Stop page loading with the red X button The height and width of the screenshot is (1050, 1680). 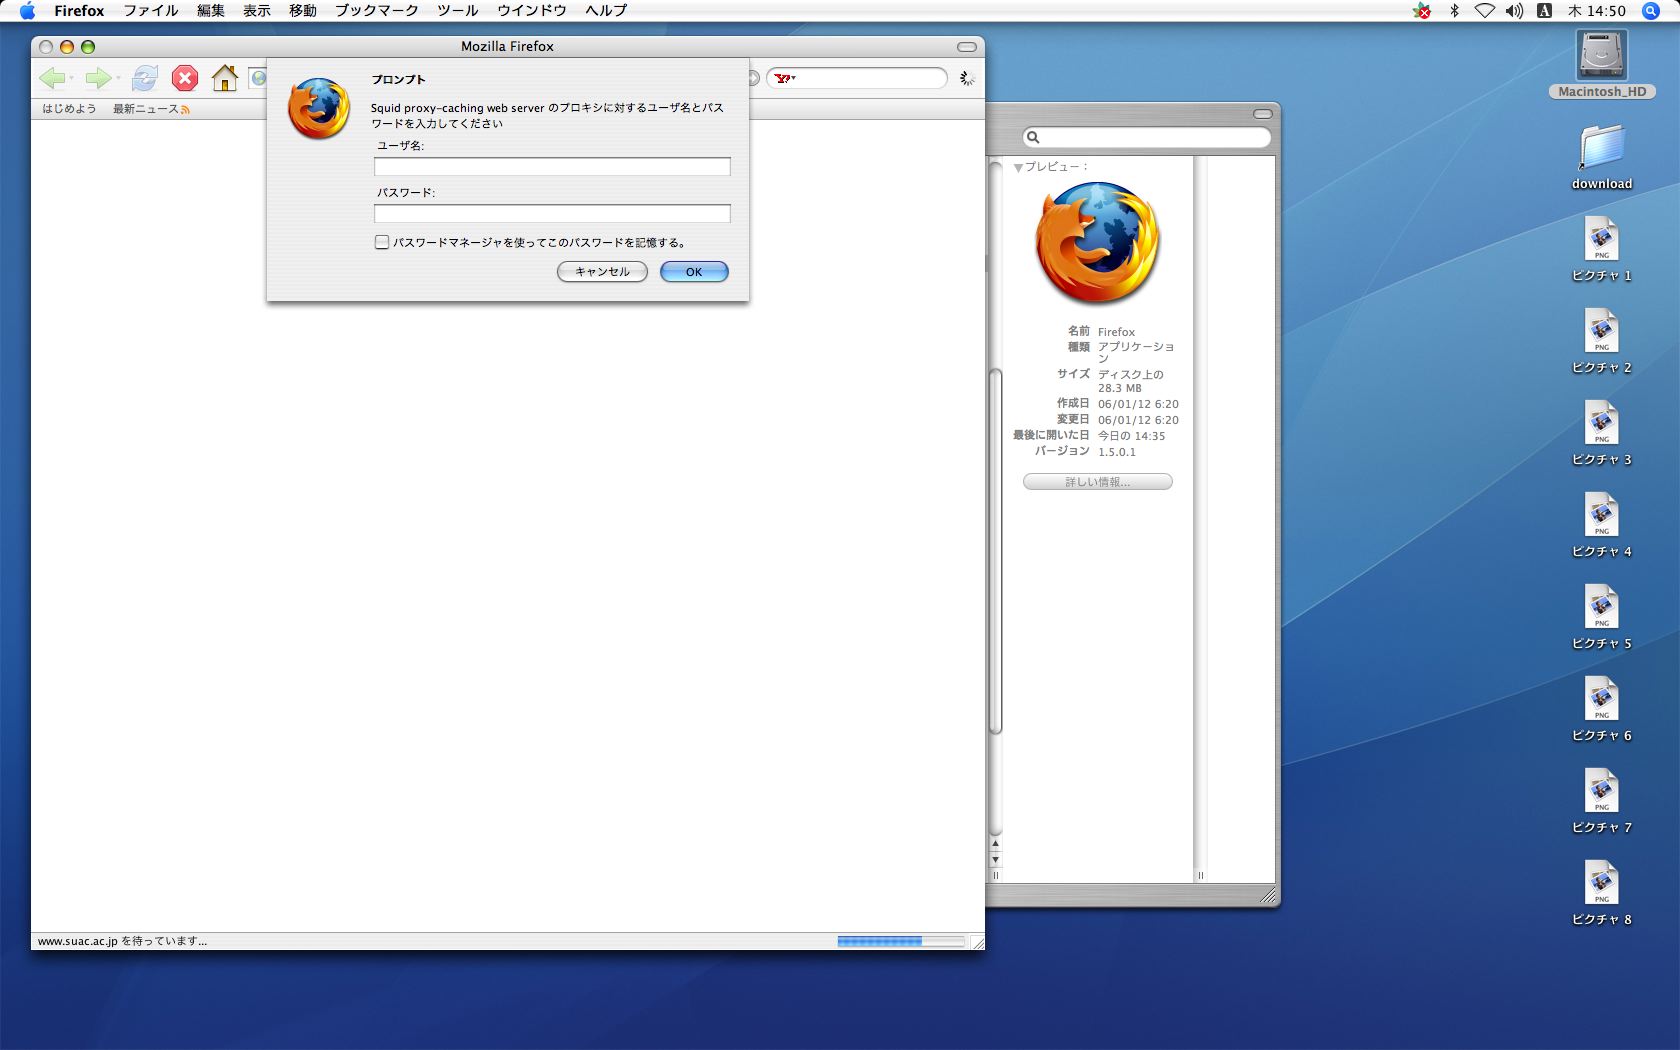coord(185,78)
